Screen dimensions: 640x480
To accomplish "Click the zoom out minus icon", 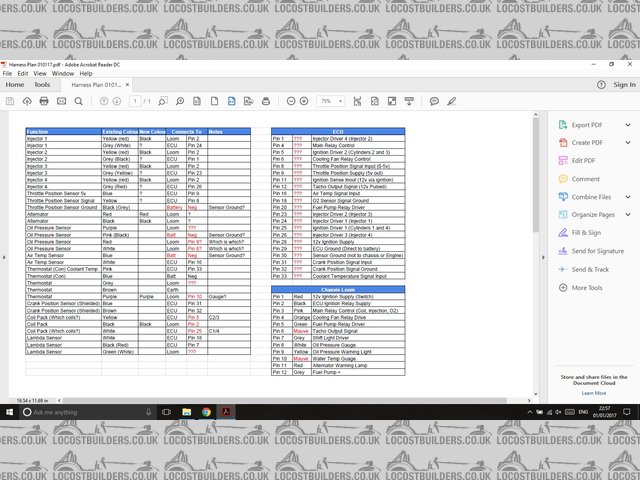I will point(291,101).
